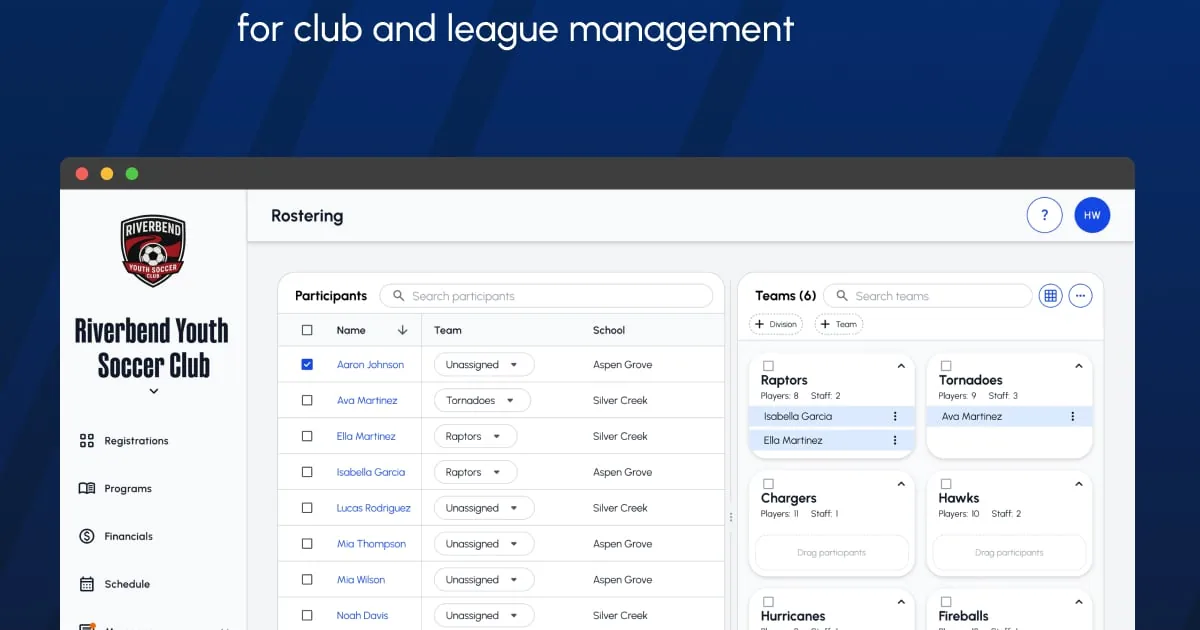Image resolution: width=1200 pixels, height=630 pixels.
Task: Check Isabella Garcia's row checkbox
Action: point(307,473)
